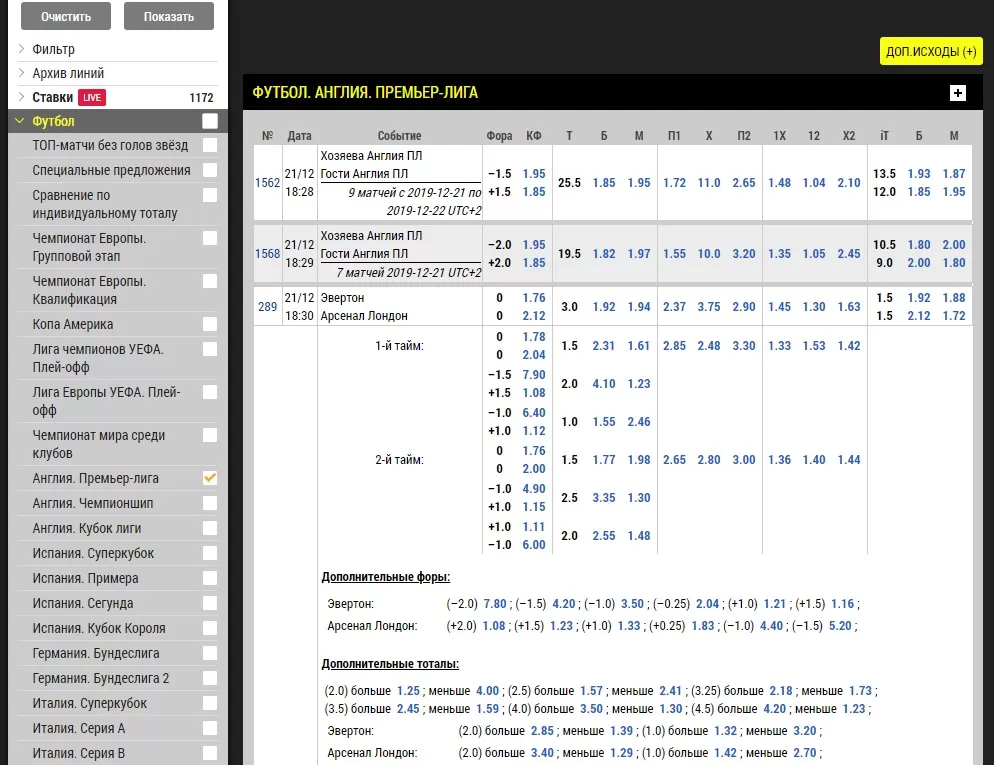The image size is (994, 765).
Task: Open event number 1562 link
Action: click(x=267, y=183)
